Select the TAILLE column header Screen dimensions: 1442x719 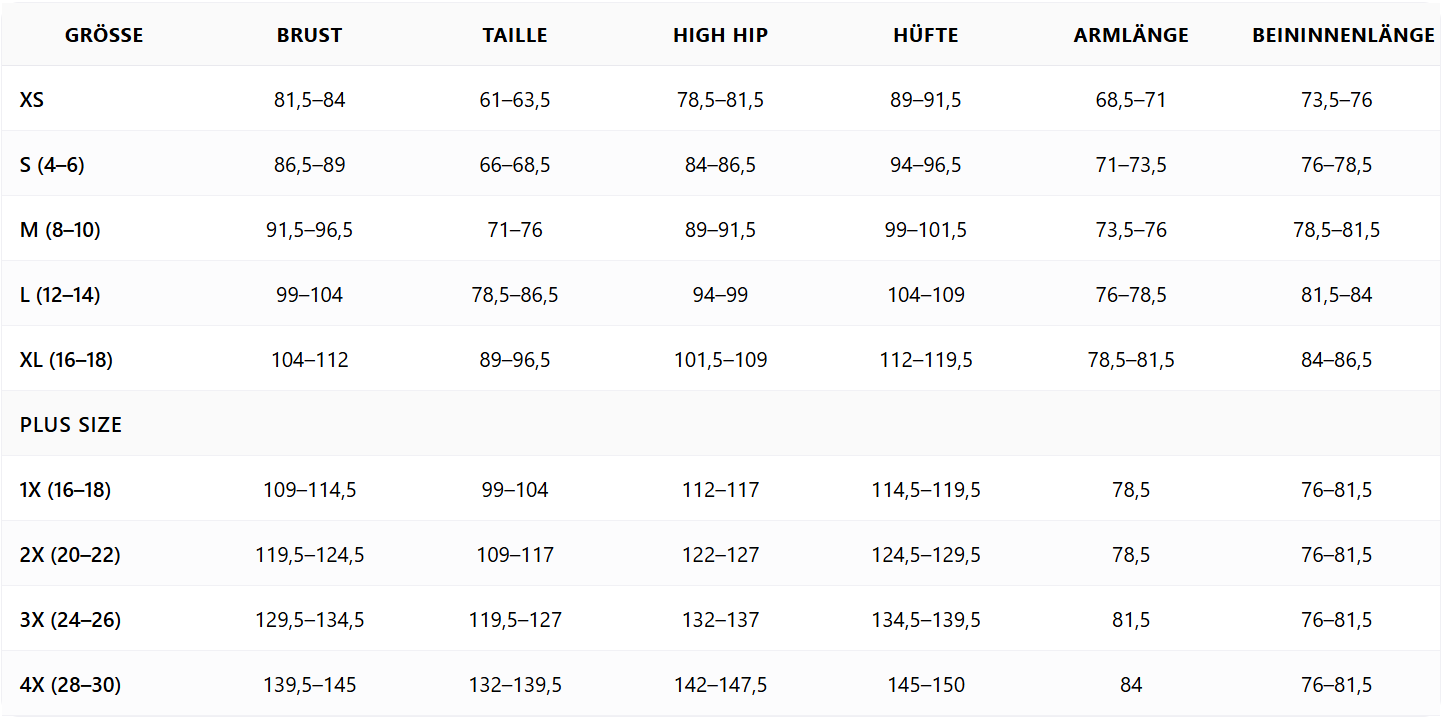[x=515, y=35]
